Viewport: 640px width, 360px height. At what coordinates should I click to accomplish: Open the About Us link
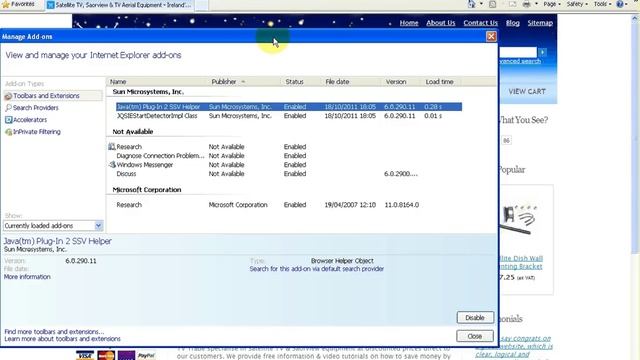pos(440,23)
